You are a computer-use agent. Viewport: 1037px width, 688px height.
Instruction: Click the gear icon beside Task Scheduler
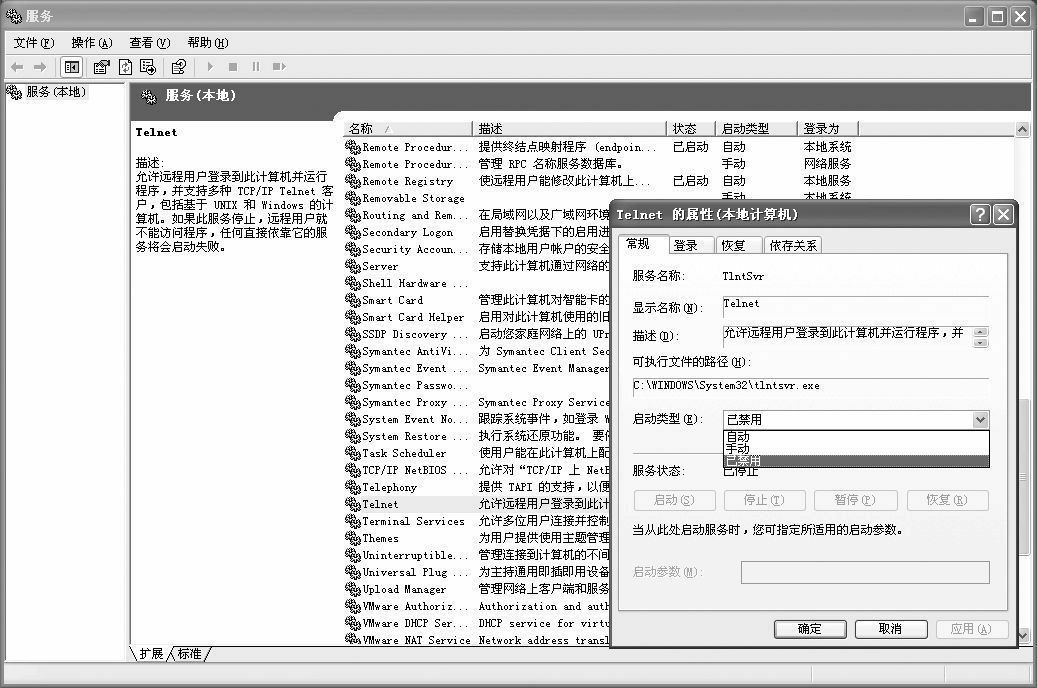(352, 453)
